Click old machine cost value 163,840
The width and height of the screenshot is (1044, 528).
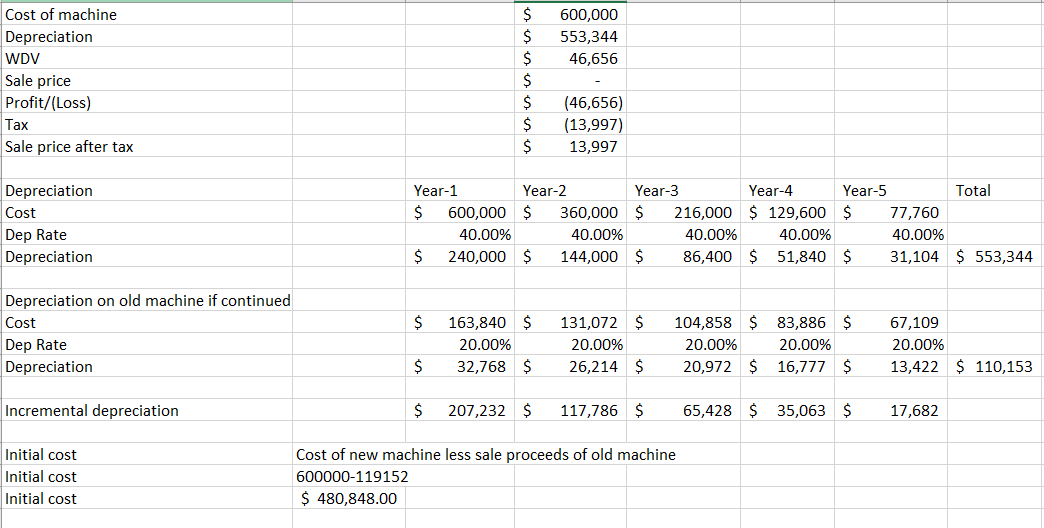pos(479,323)
